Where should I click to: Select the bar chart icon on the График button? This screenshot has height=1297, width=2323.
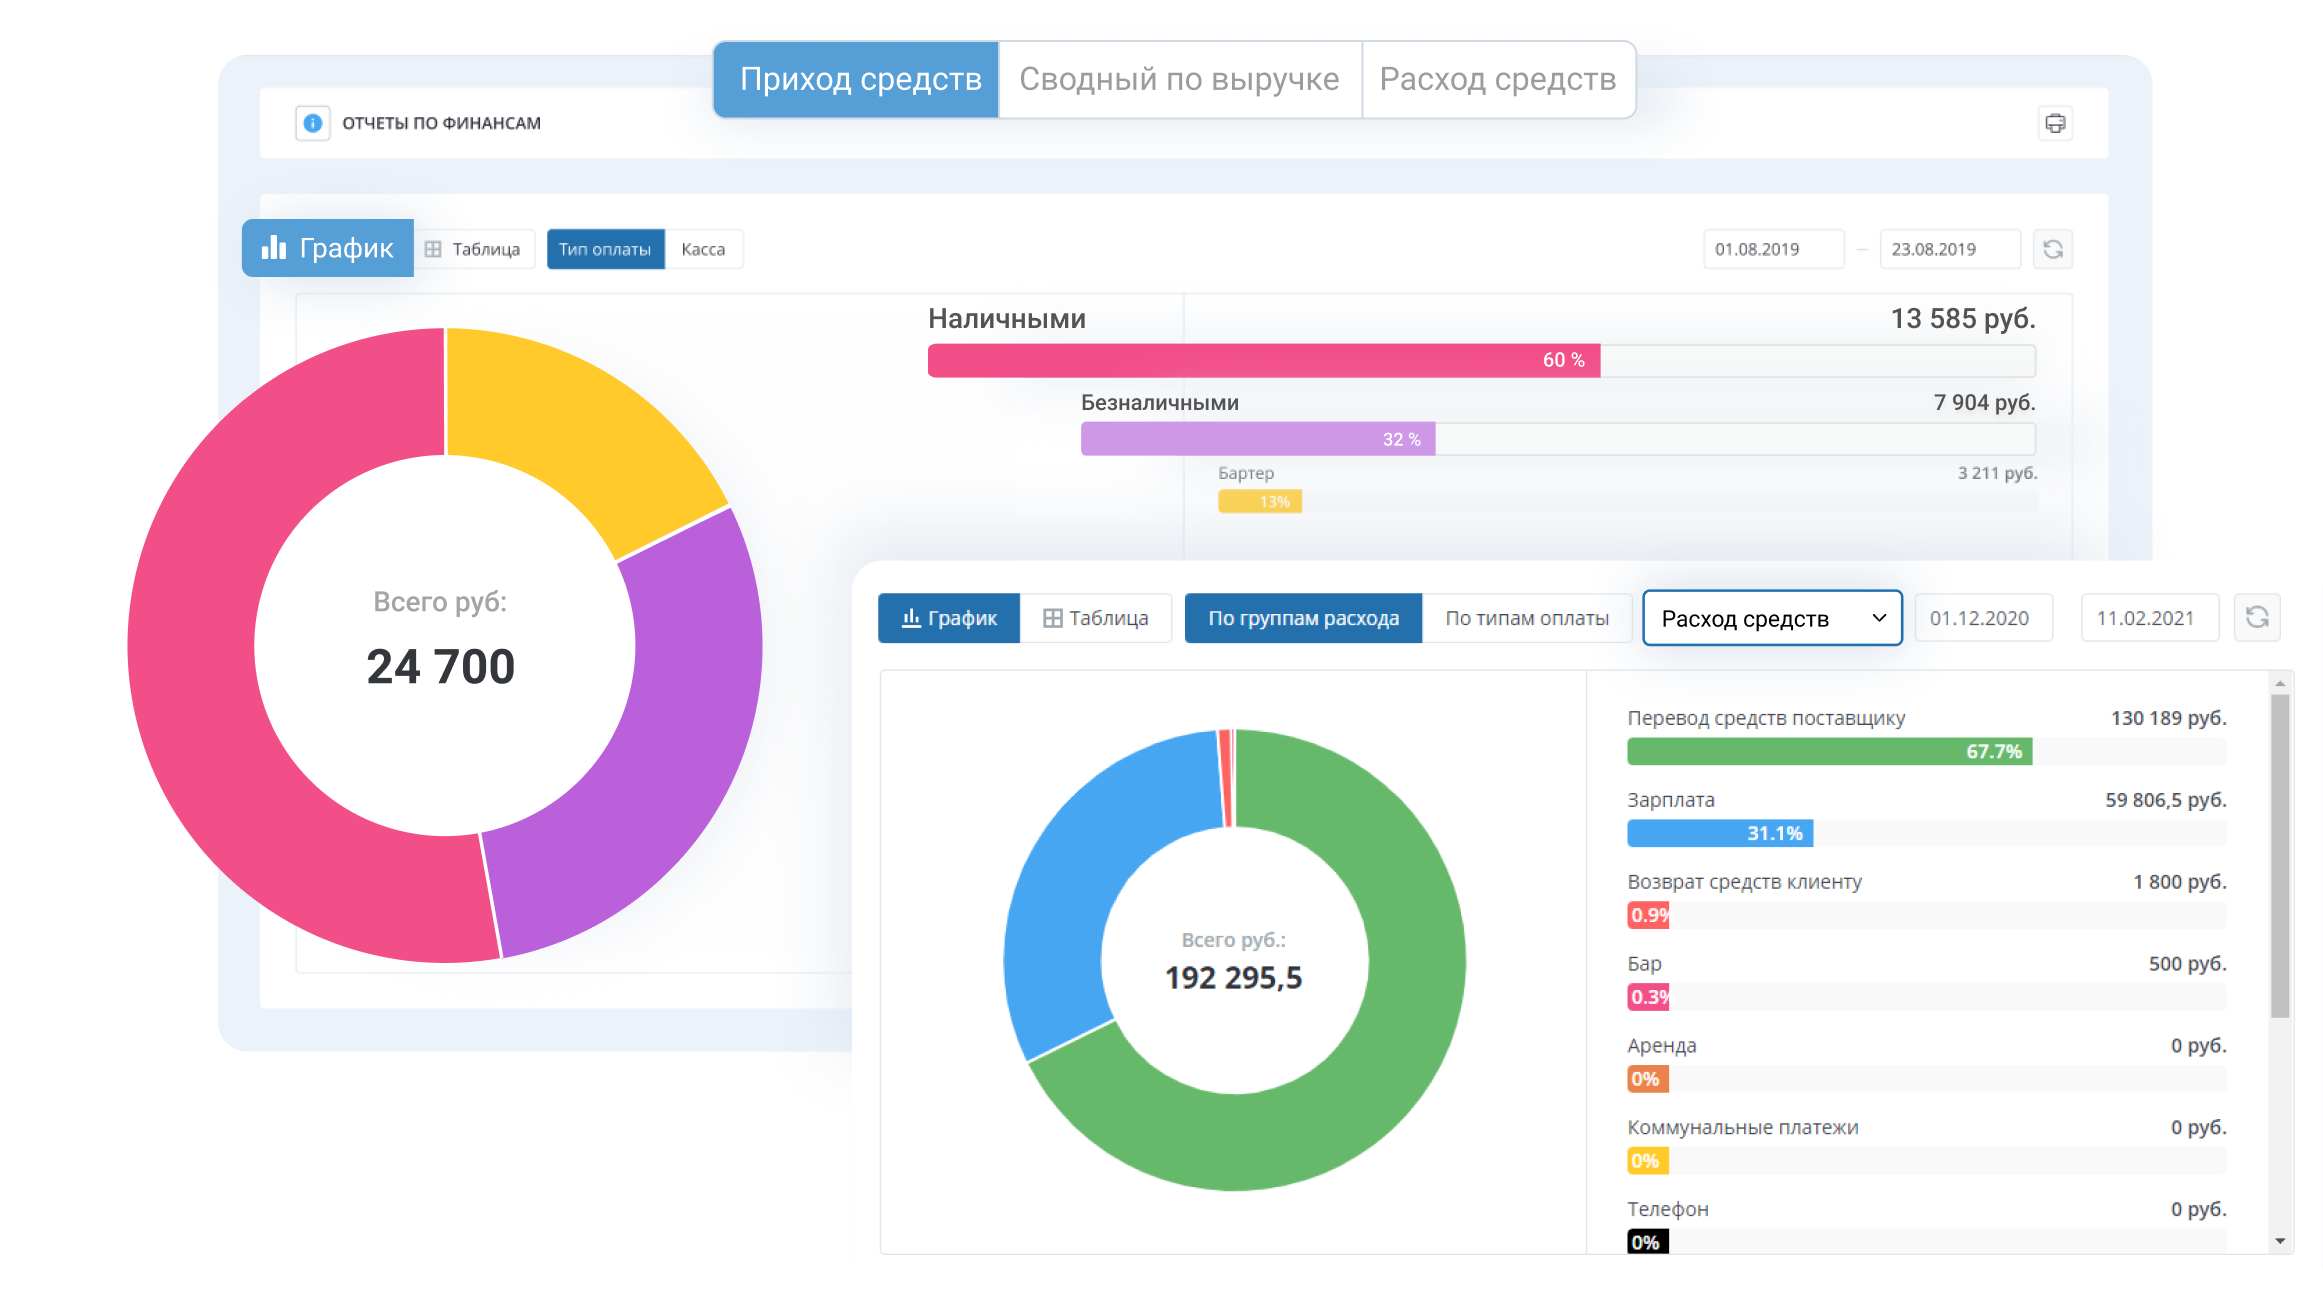pos(274,247)
